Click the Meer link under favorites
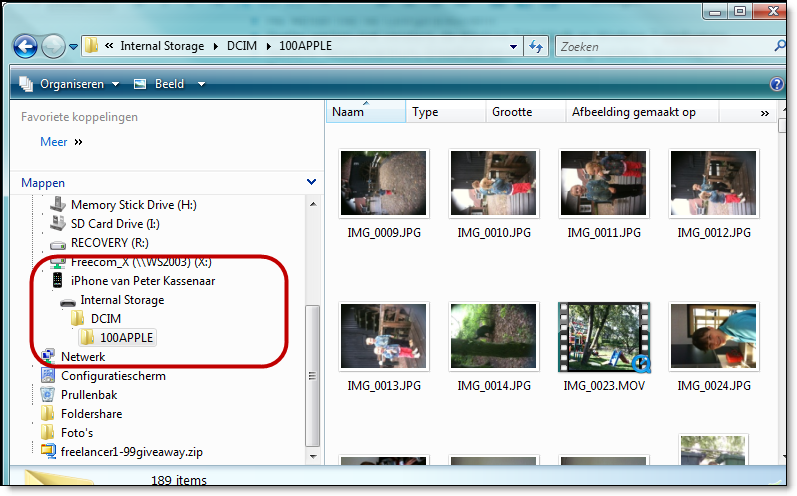797x496 pixels. [x=53, y=142]
